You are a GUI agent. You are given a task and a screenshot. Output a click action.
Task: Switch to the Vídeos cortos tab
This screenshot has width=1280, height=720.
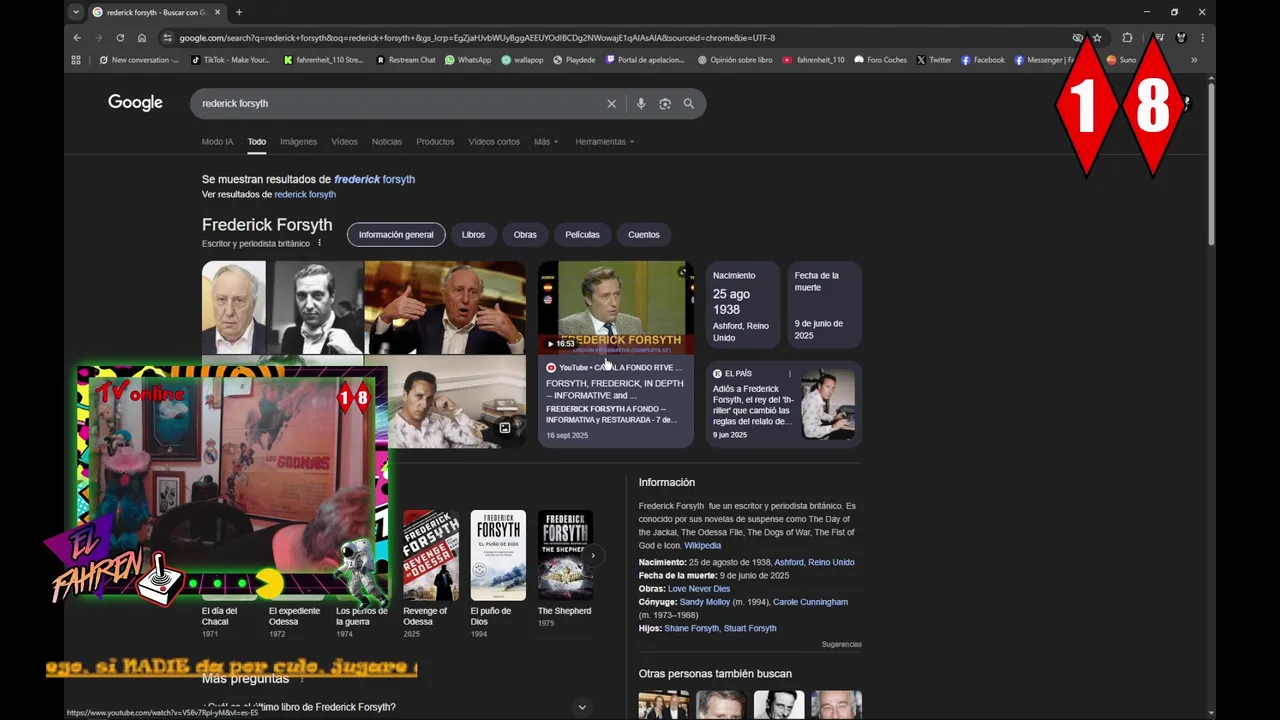tap(494, 142)
